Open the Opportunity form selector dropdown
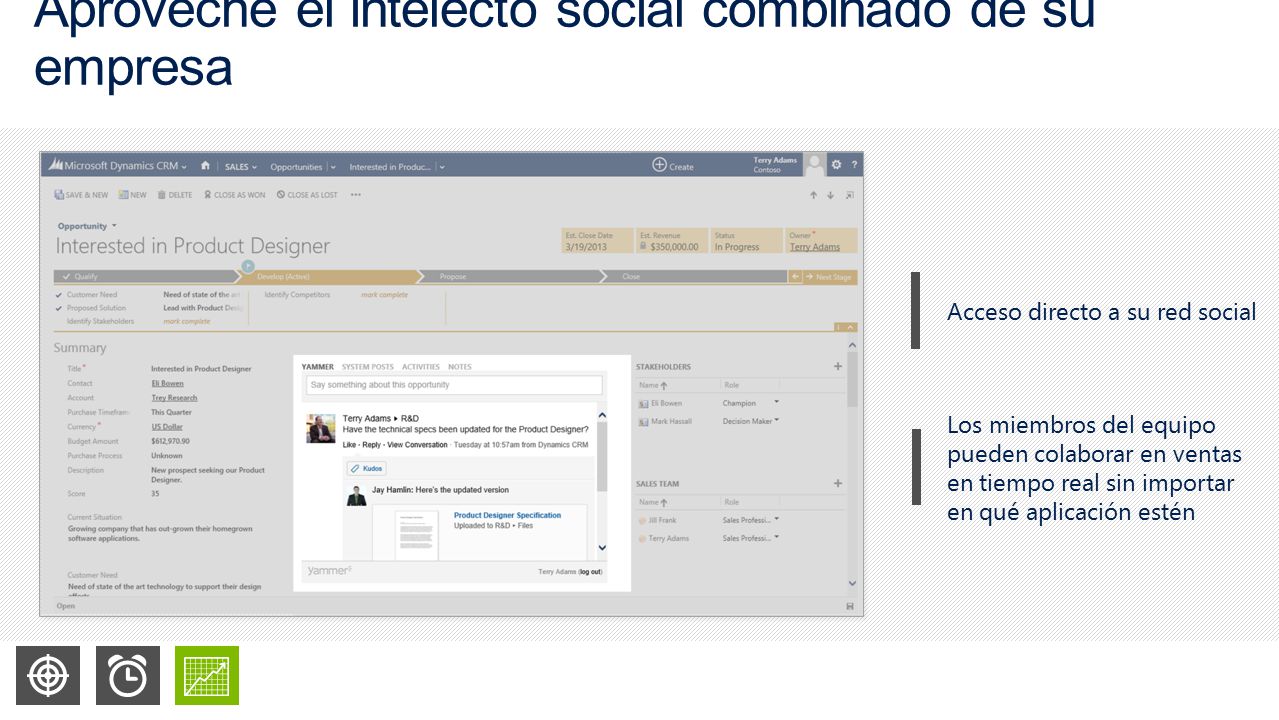This screenshot has height=720, width=1279. [114, 226]
